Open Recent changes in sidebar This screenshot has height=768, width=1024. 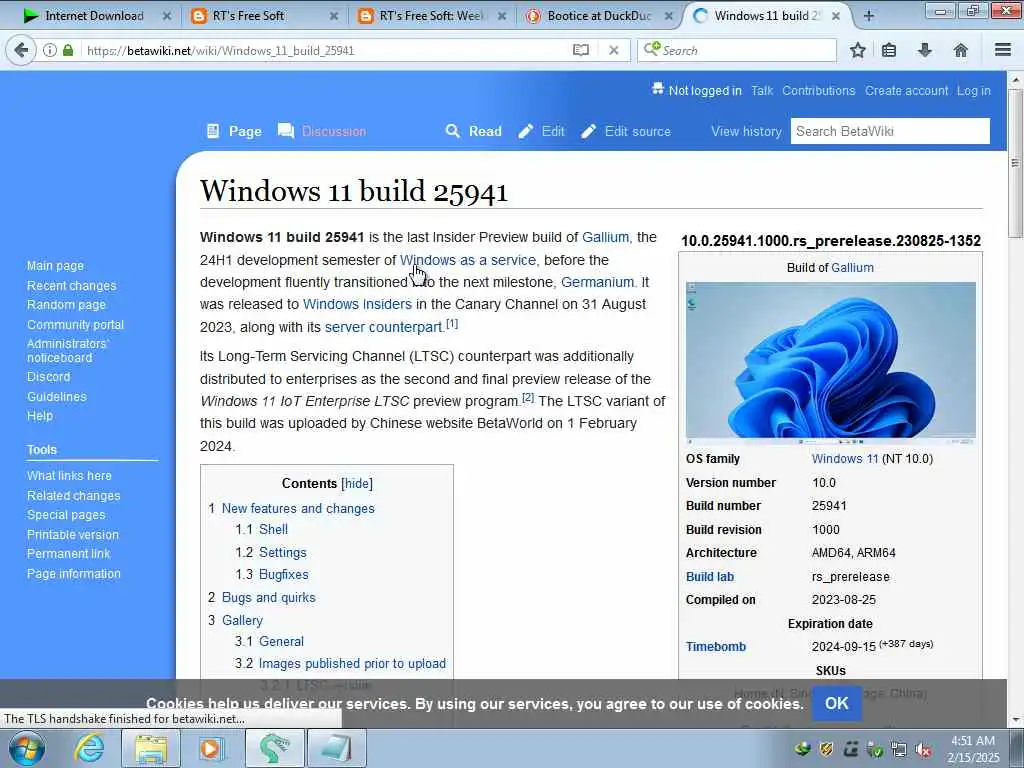[72, 285]
